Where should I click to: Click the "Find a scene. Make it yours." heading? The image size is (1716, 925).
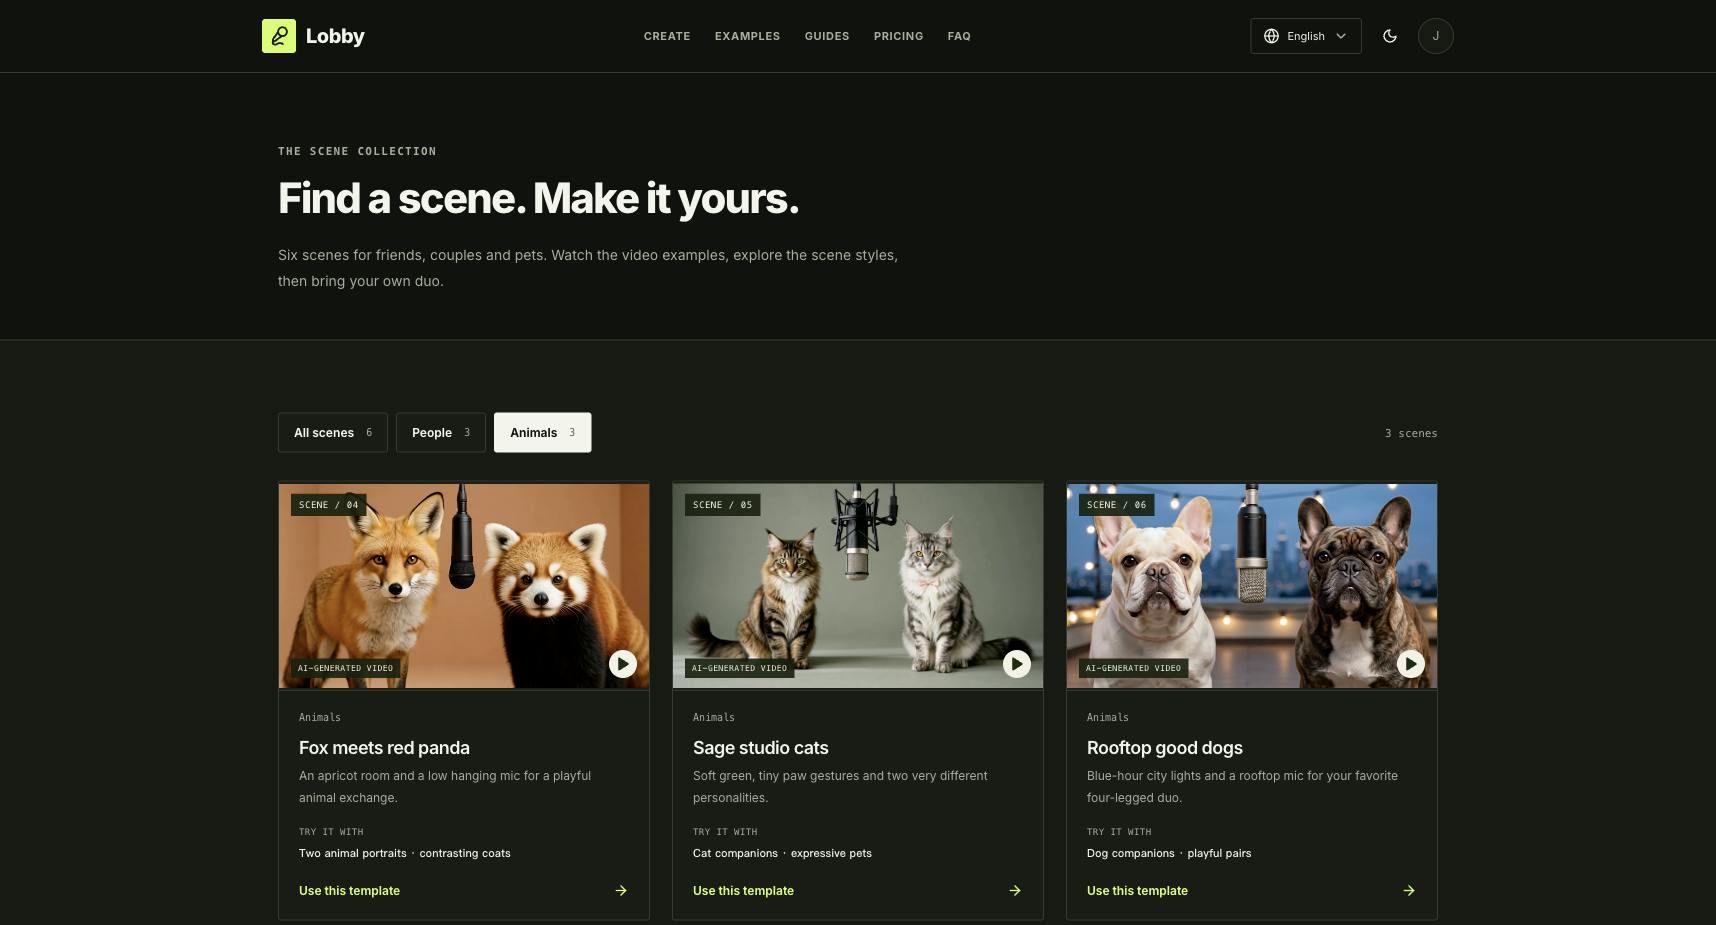[538, 199]
